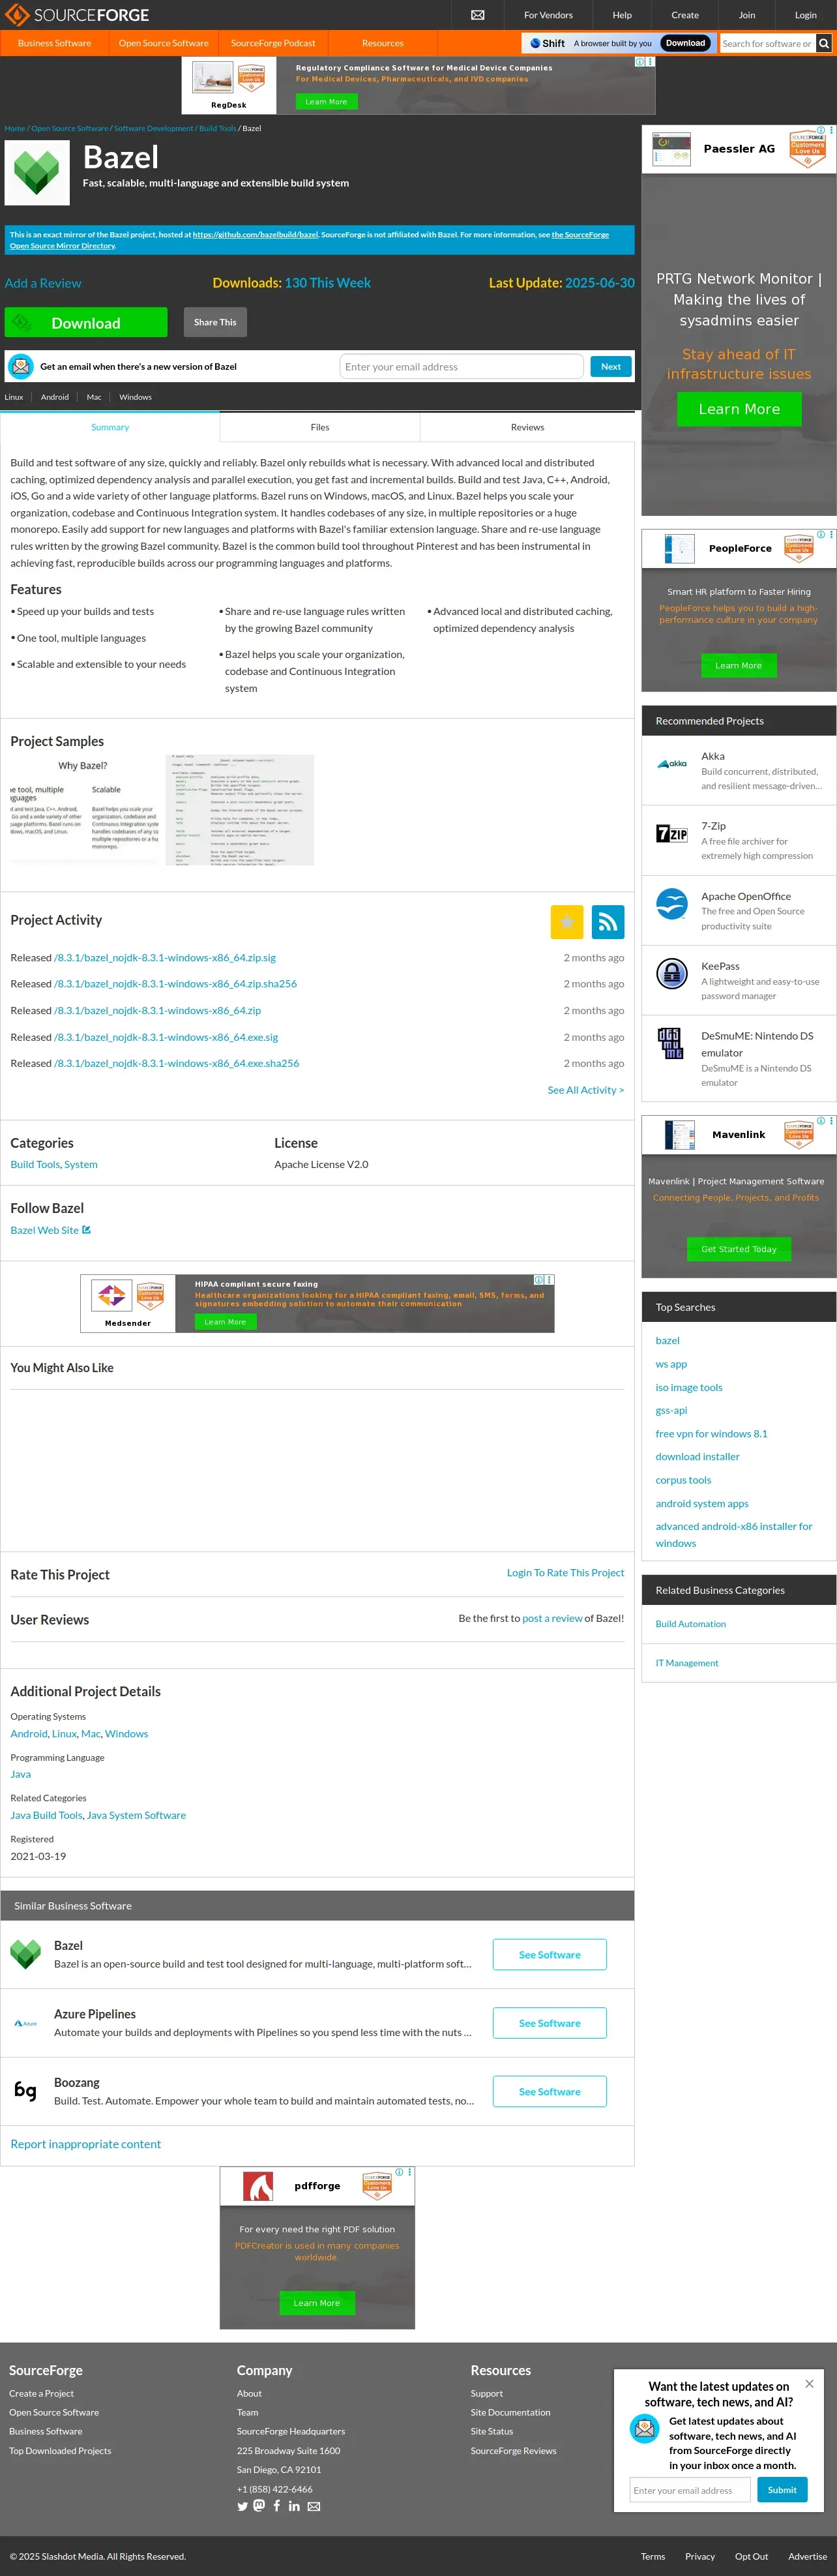Open the RSS feed icon

click(x=608, y=922)
